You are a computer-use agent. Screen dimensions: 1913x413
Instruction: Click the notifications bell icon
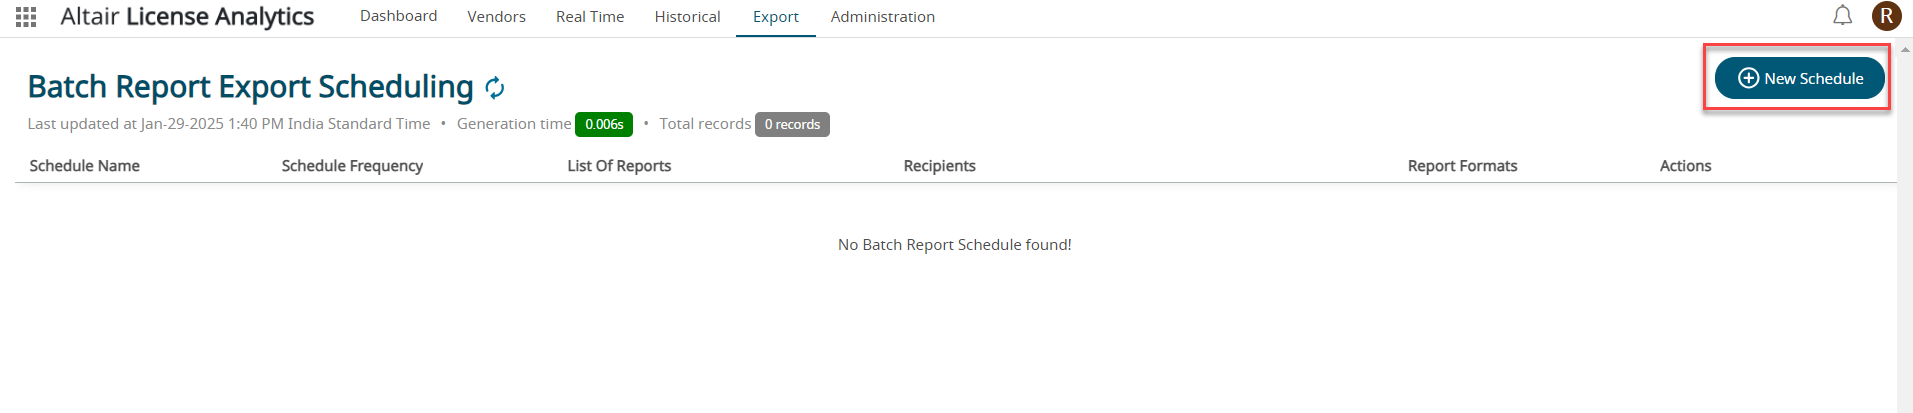(1842, 16)
